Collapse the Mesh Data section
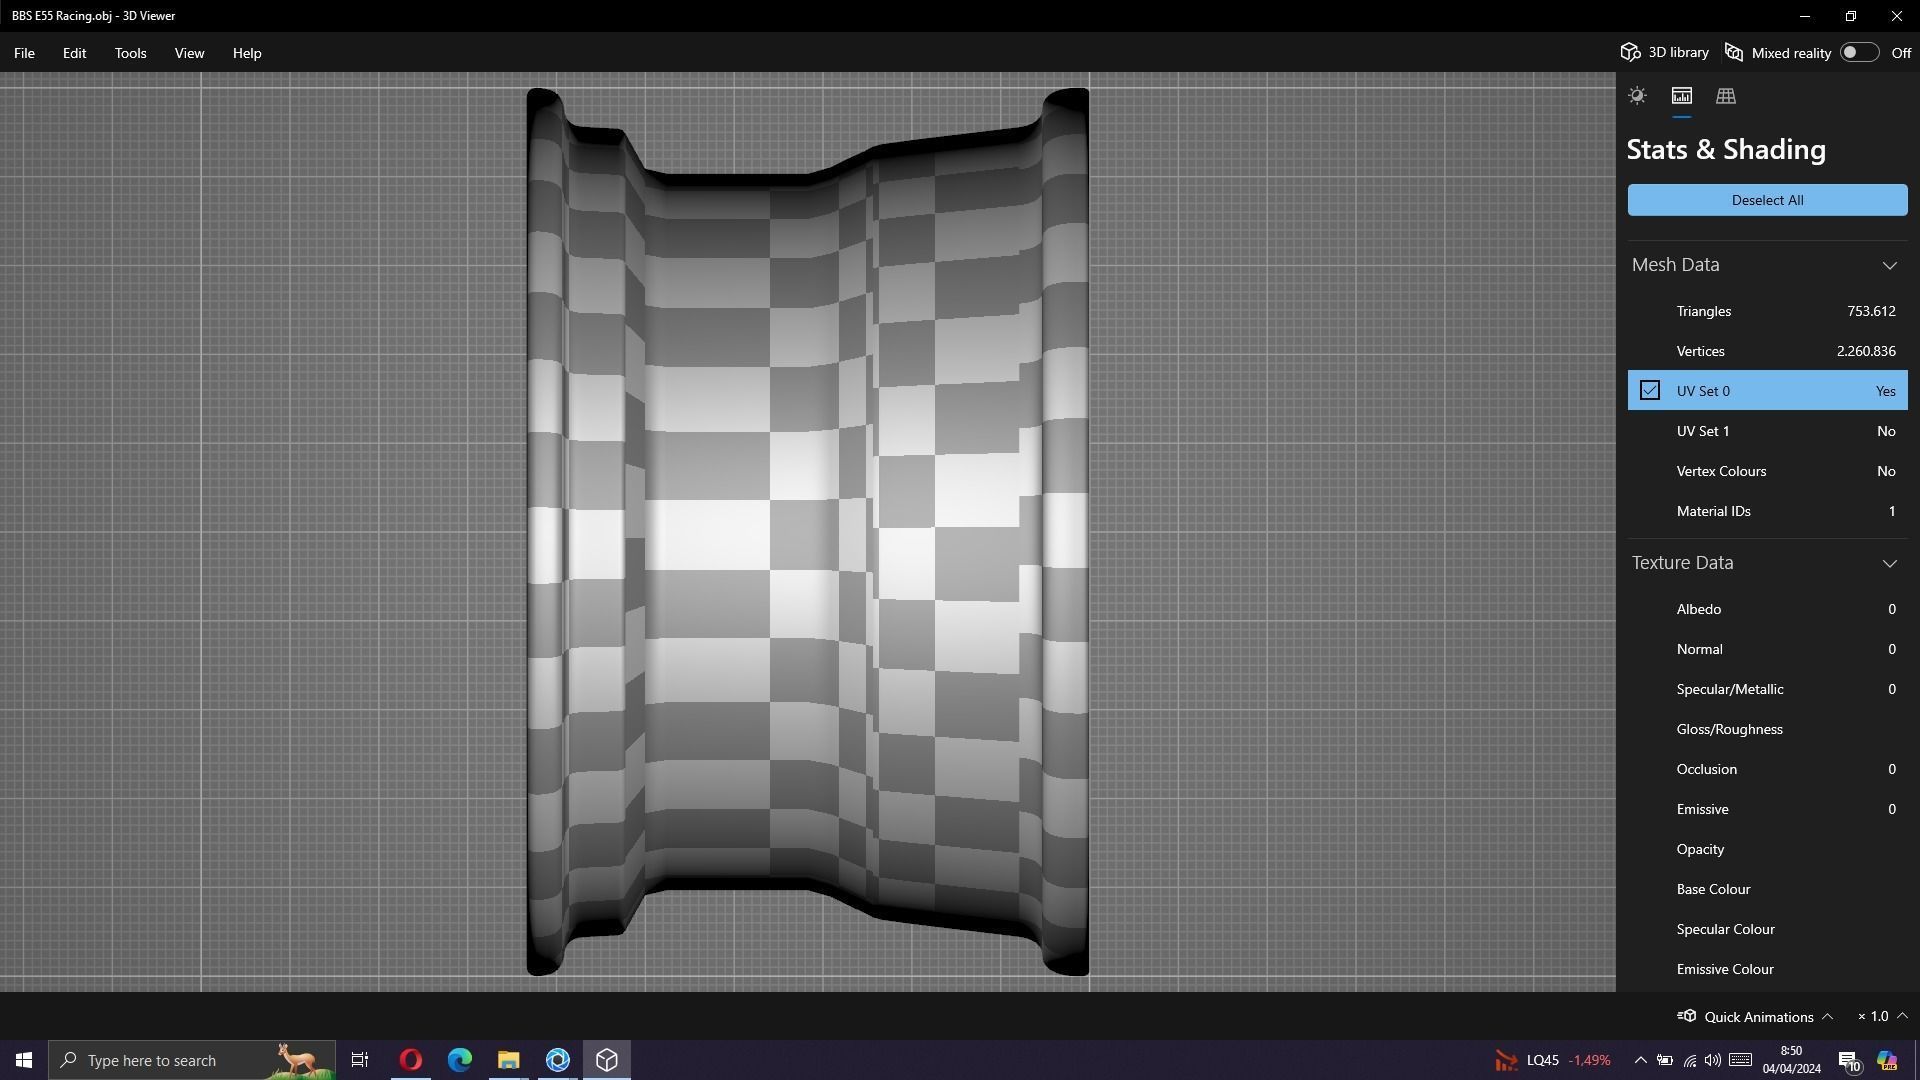The height and width of the screenshot is (1080, 1920). click(x=1889, y=265)
